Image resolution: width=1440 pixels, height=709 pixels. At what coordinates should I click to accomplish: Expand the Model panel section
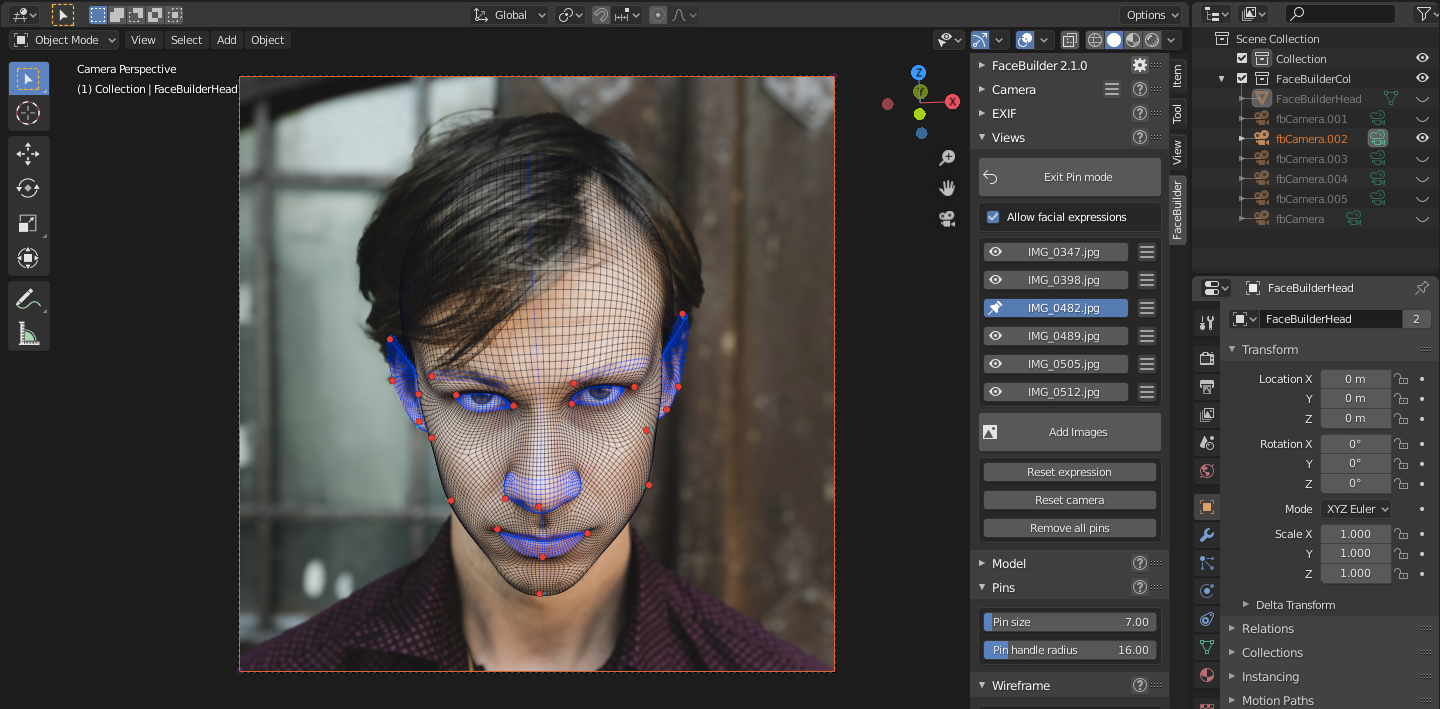click(1008, 563)
